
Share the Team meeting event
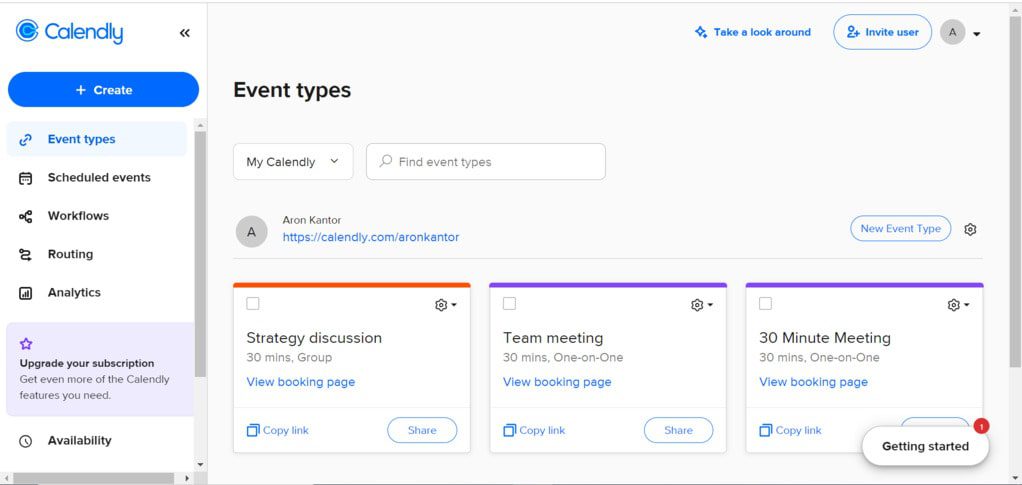point(679,430)
